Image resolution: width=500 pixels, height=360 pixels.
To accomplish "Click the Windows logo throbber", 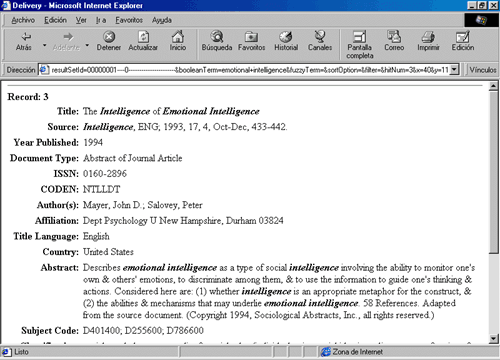I will [x=481, y=20].
